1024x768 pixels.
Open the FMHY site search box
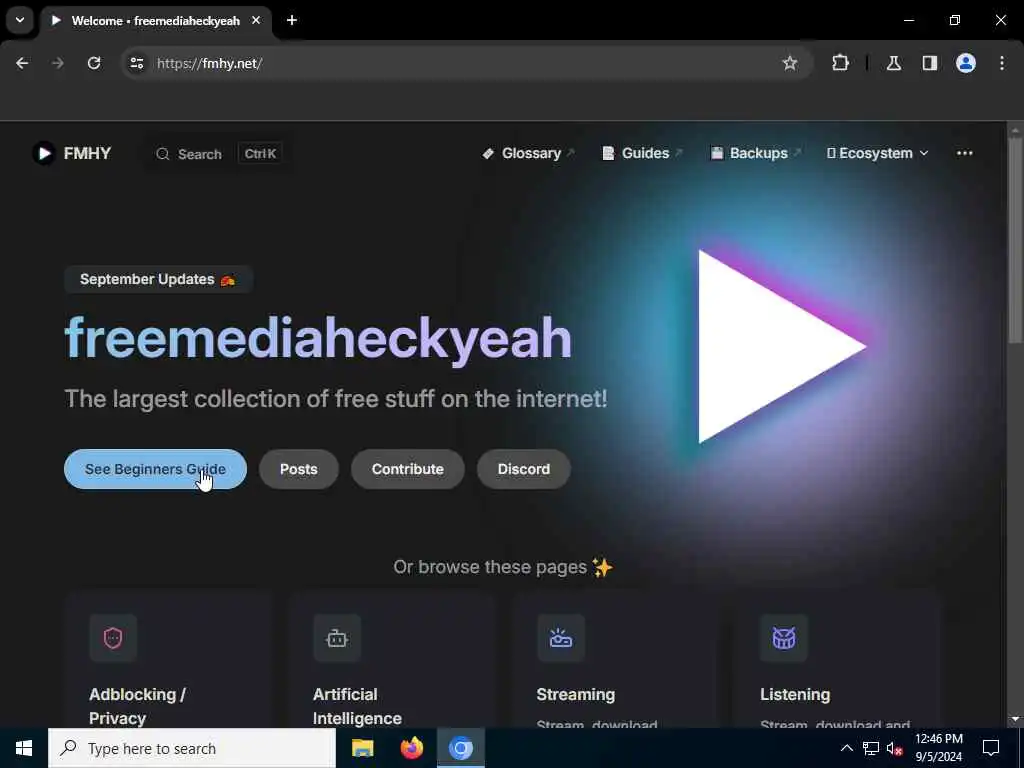pyautogui.click(x=218, y=153)
